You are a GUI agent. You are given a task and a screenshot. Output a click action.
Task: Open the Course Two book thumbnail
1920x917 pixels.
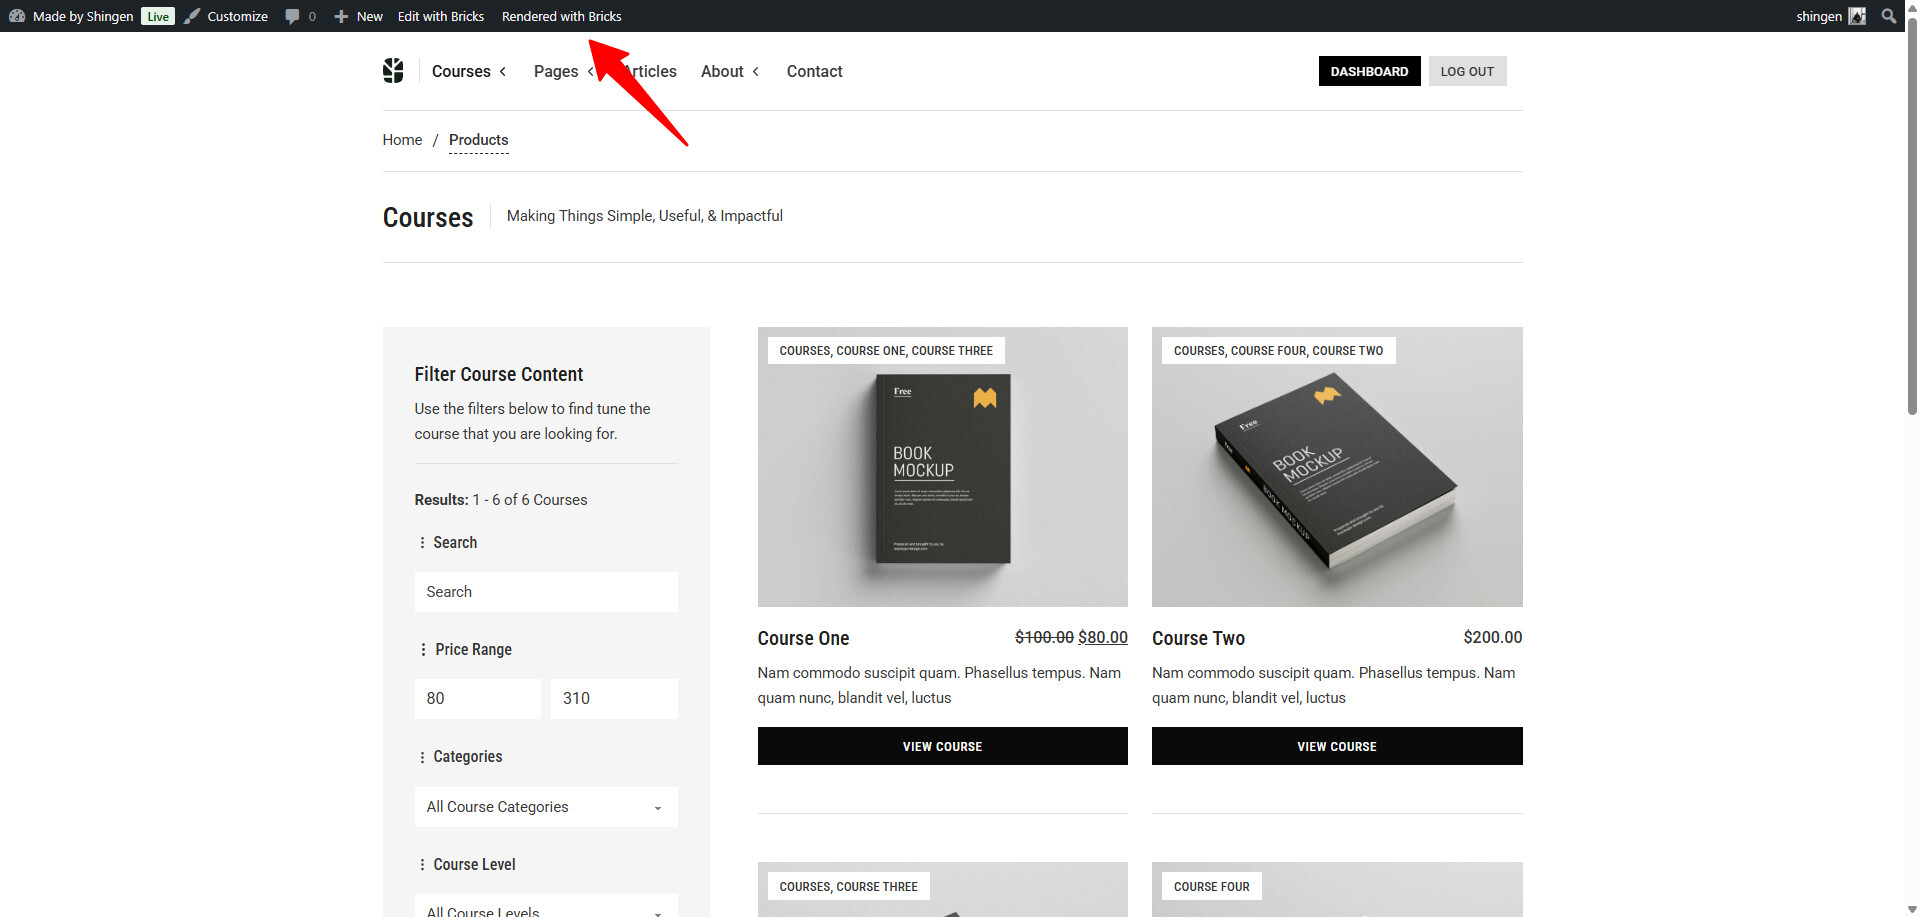[1336, 467]
